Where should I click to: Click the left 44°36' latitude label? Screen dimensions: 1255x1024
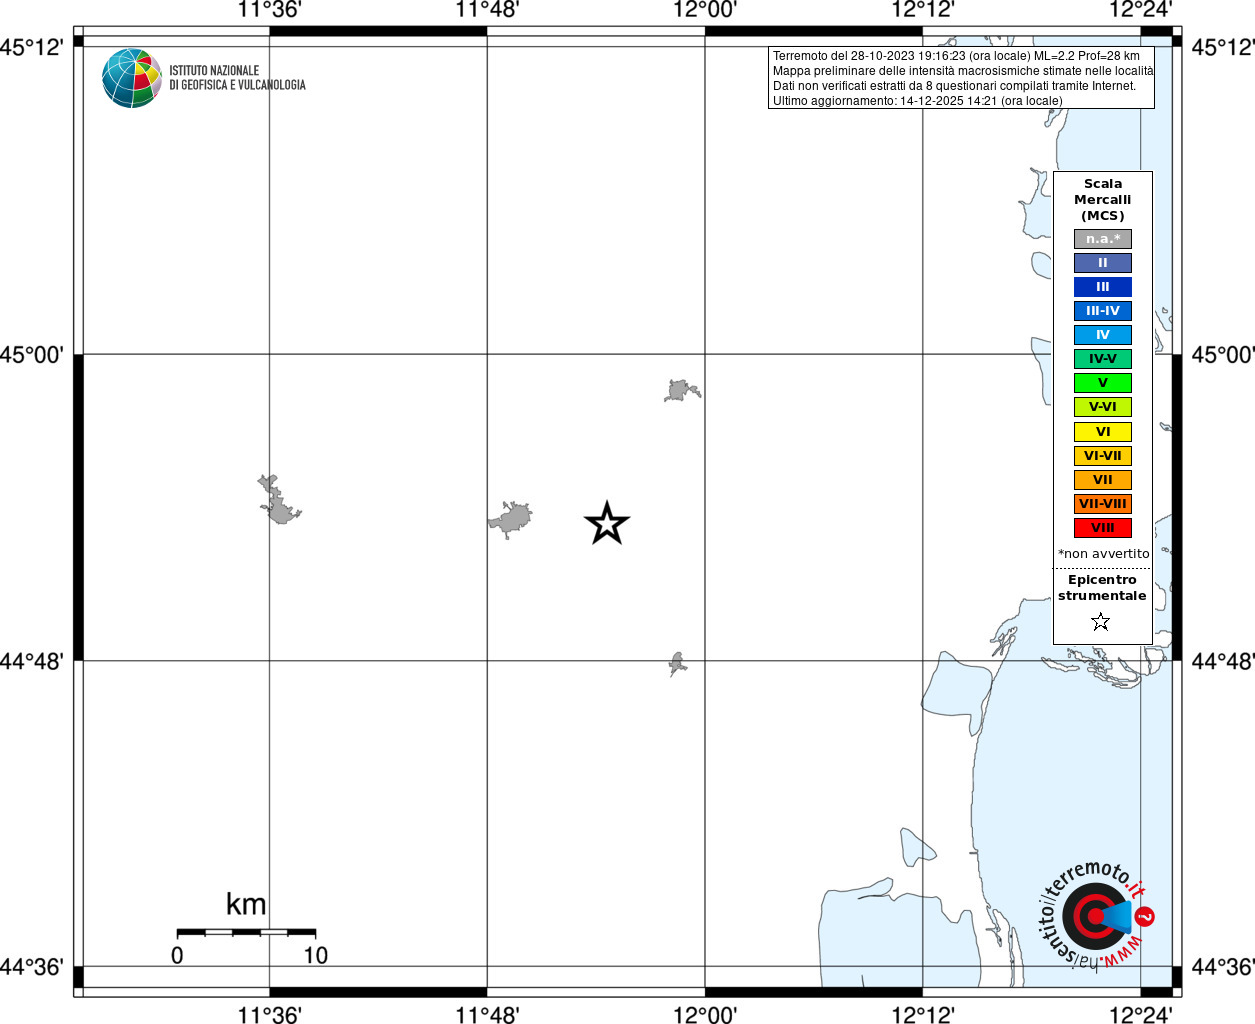32,967
